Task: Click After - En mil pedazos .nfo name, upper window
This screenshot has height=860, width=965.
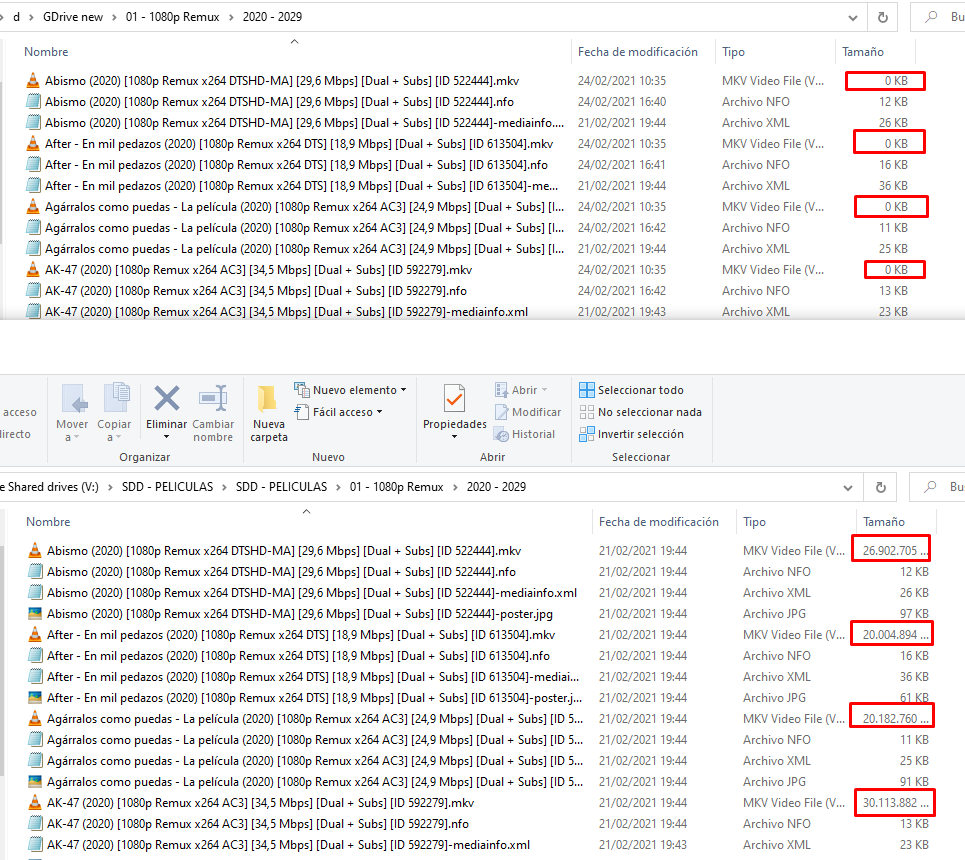Action: click(x=296, y=165)
